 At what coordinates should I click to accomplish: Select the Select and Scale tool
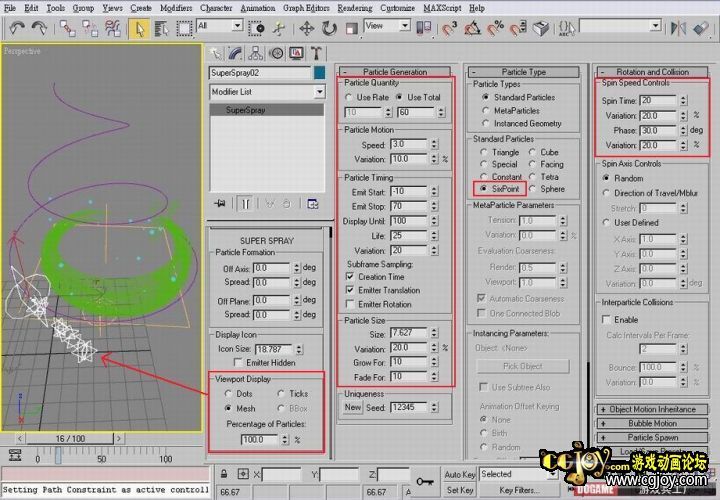tap(351, 28)
